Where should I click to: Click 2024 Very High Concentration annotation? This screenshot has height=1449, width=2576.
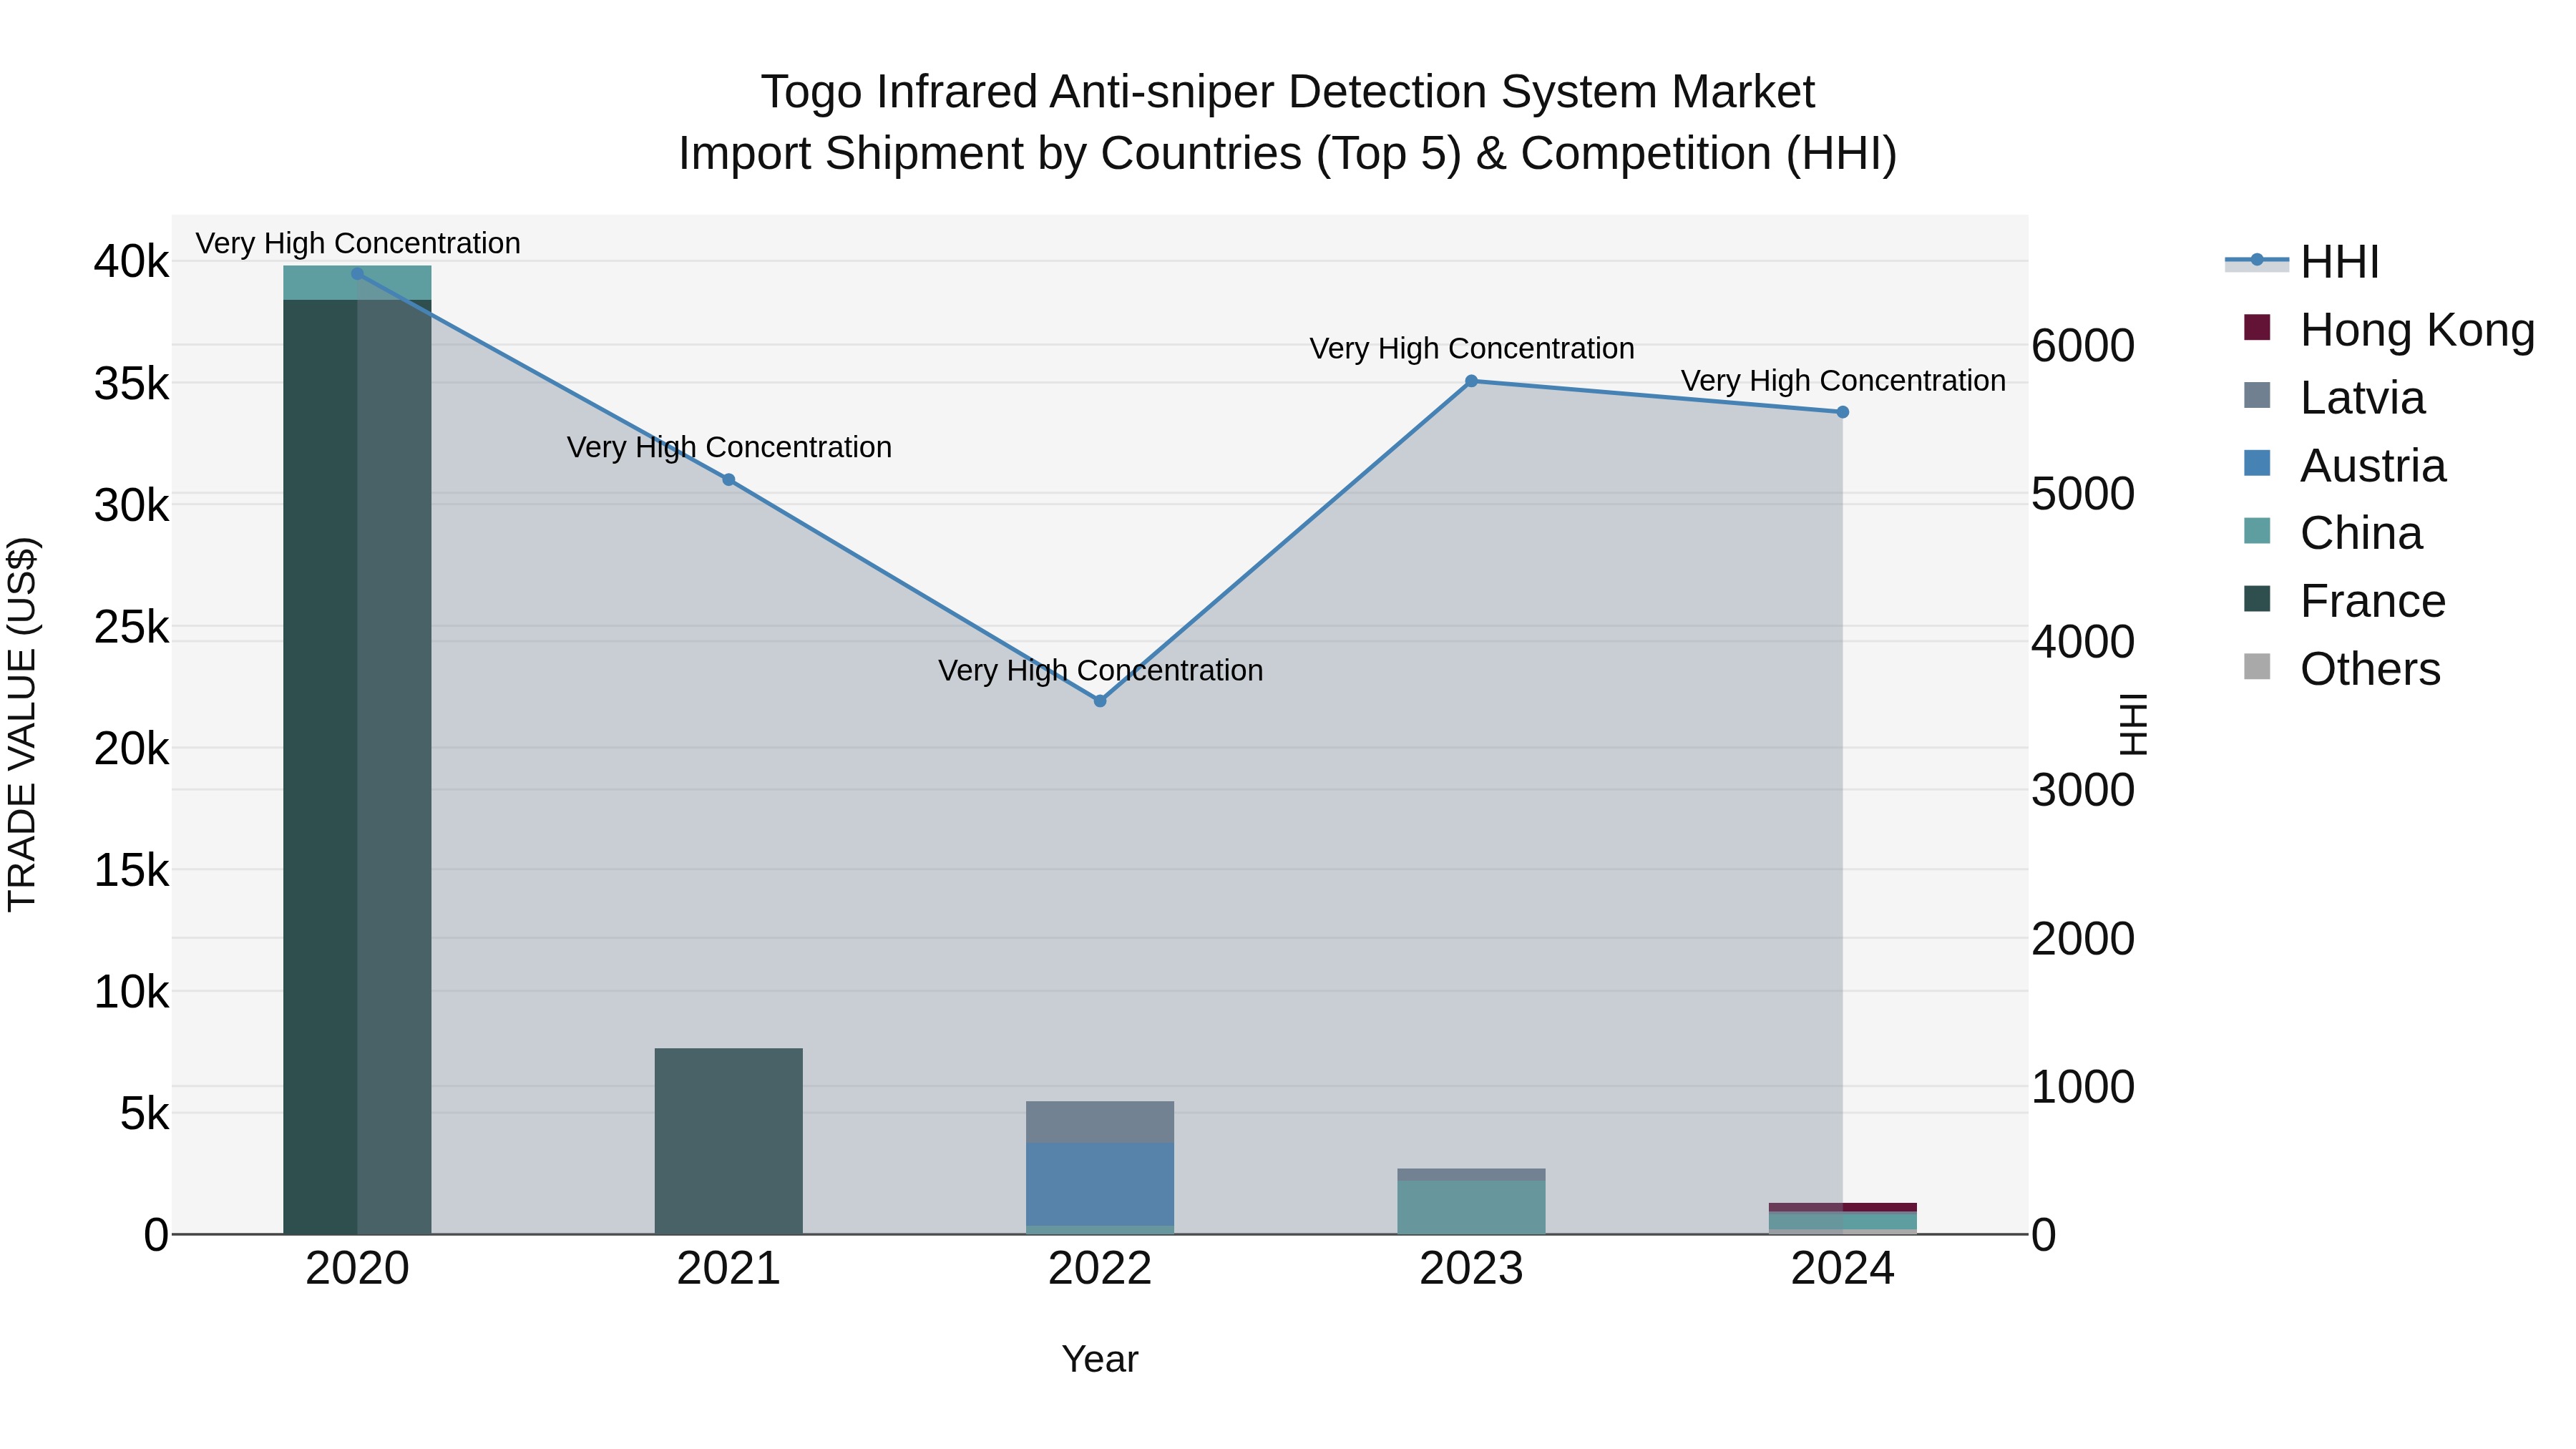pyautogui.click(x=1843, y=382)
